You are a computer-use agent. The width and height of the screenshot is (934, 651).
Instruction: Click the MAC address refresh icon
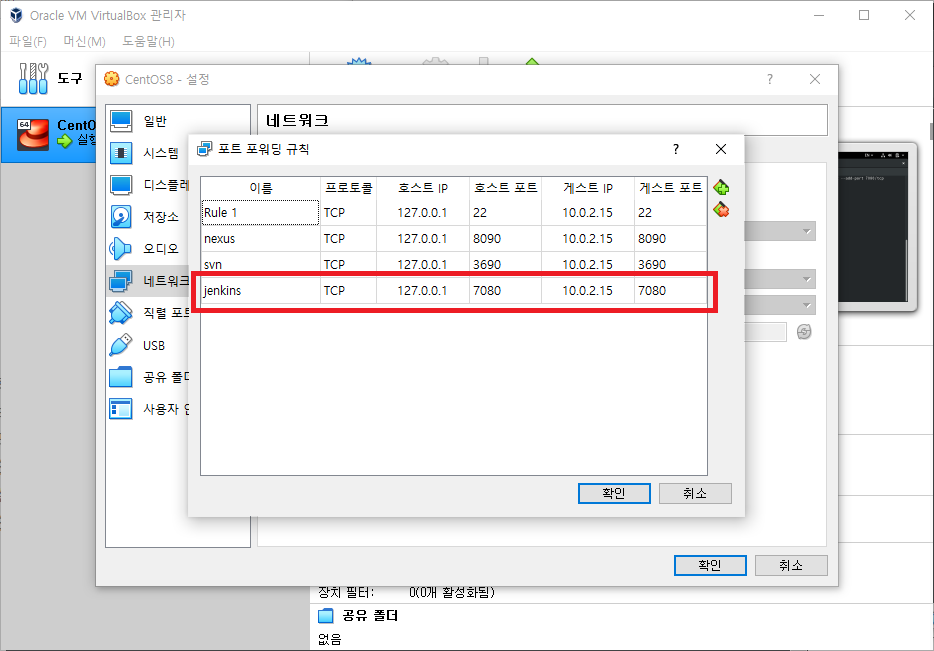coord(804,332)
